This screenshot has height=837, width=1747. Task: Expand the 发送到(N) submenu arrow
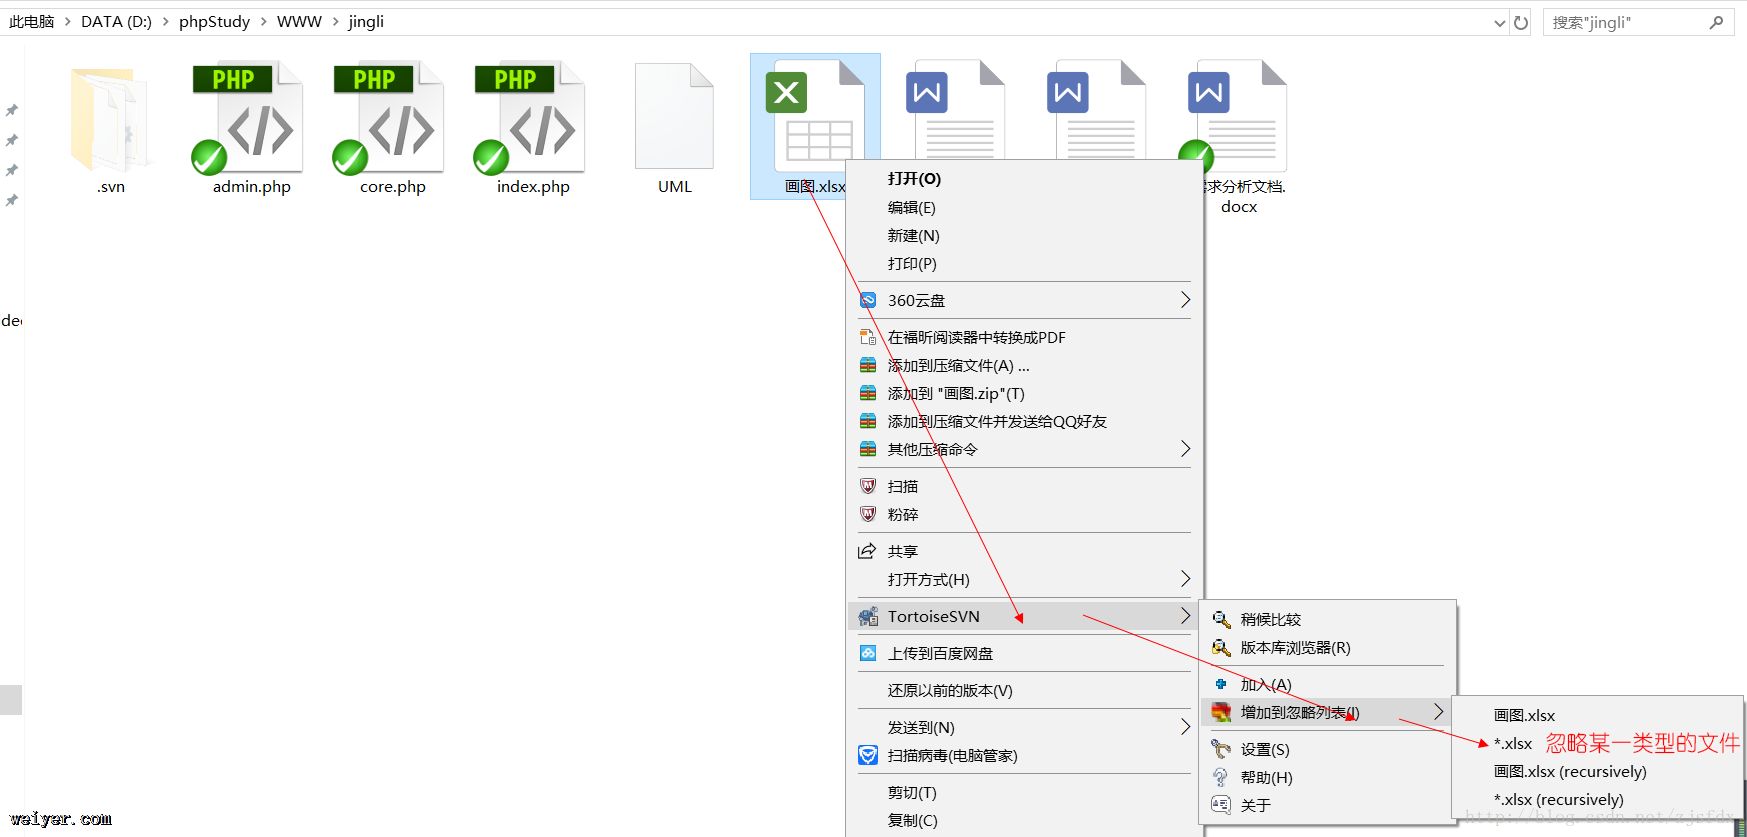point(1185,727)
